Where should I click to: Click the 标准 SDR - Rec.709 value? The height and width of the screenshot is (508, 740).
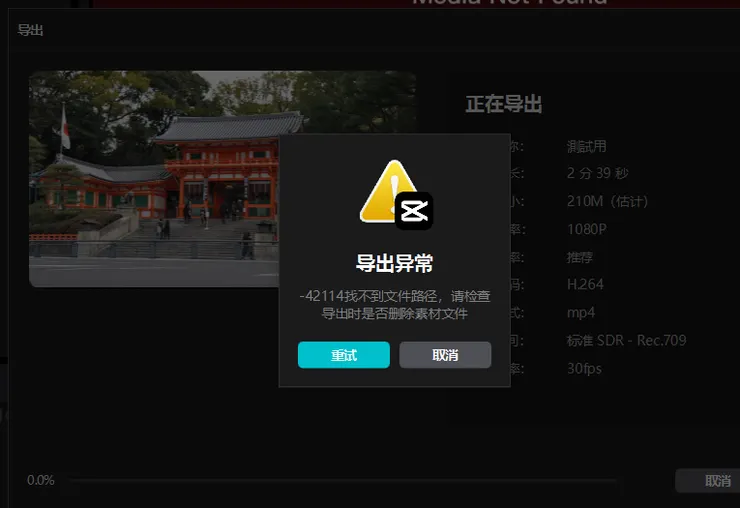click(x=626, y=340)
